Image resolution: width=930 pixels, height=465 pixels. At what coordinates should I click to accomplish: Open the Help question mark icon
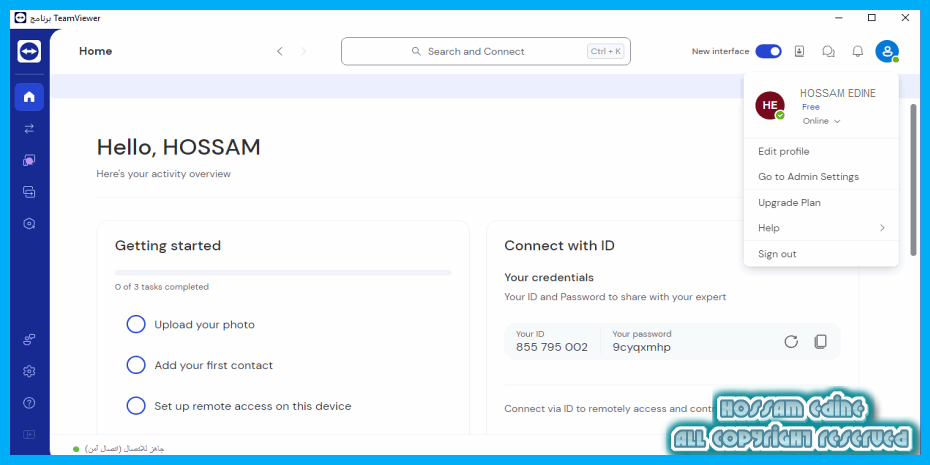click(29, 403)
